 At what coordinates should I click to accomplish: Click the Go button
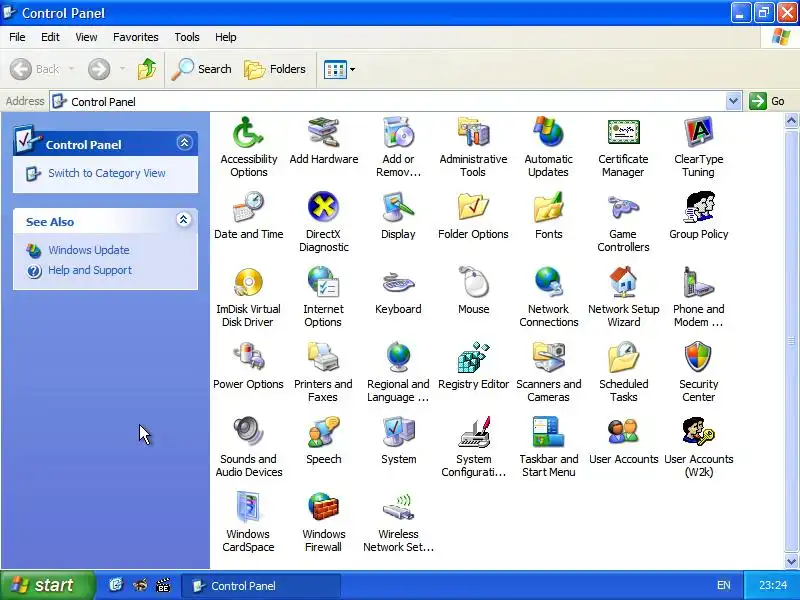pos(768,101)
